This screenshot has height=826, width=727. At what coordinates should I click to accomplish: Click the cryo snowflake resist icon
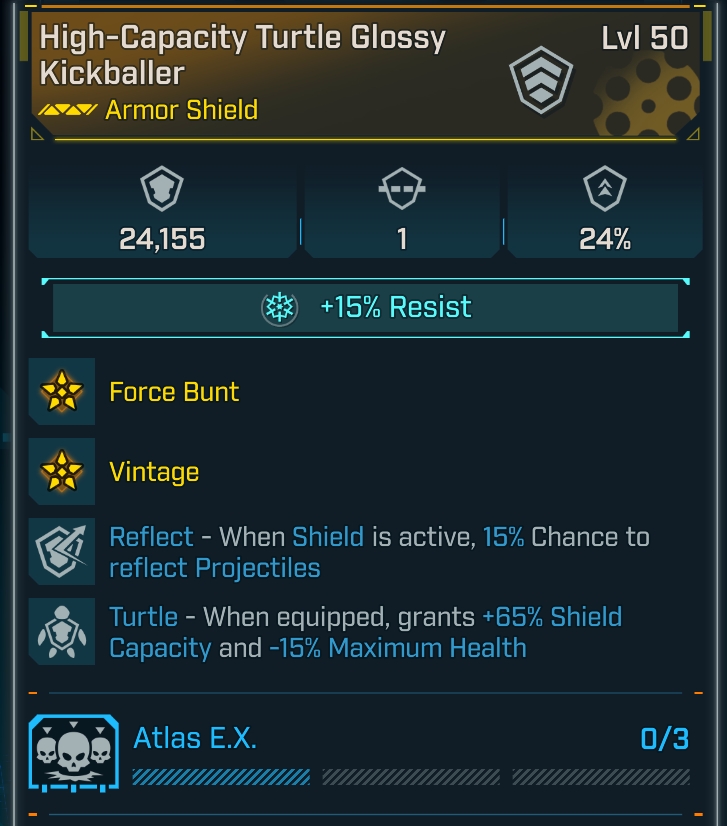coord(279,308)
